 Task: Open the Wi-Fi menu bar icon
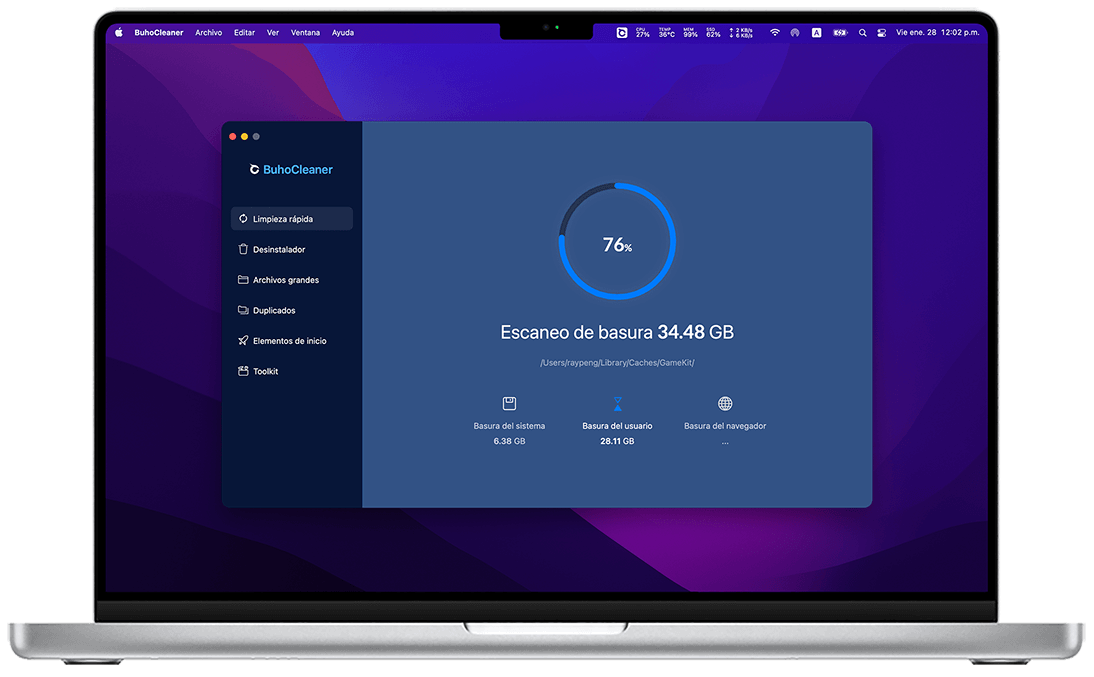774,32
